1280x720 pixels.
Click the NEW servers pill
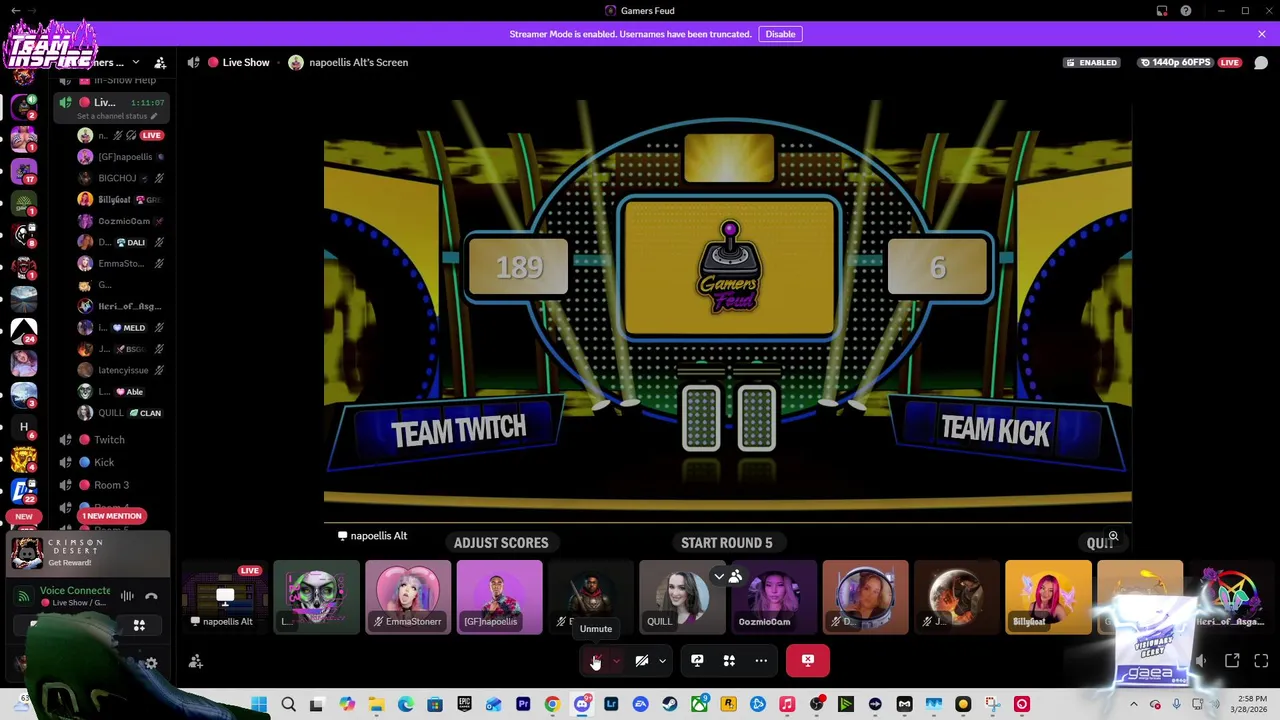(24, 517)
